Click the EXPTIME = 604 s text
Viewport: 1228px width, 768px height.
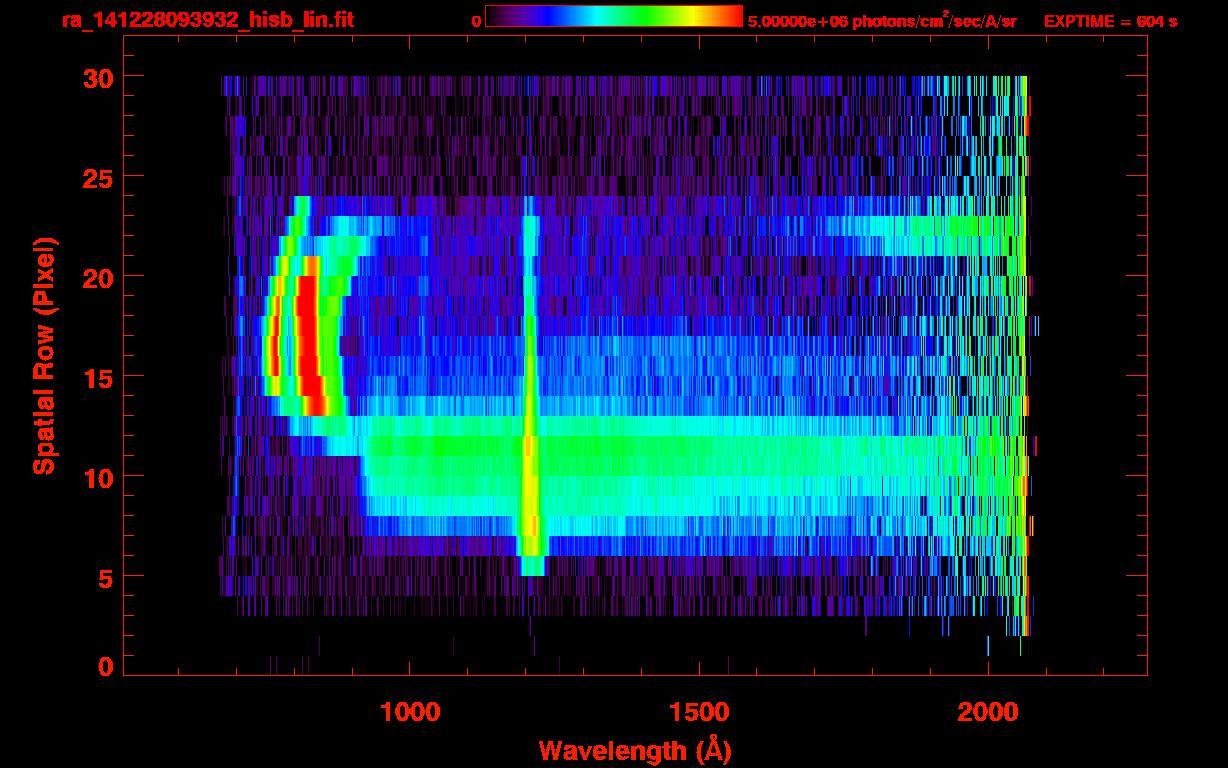point(1110,21)
